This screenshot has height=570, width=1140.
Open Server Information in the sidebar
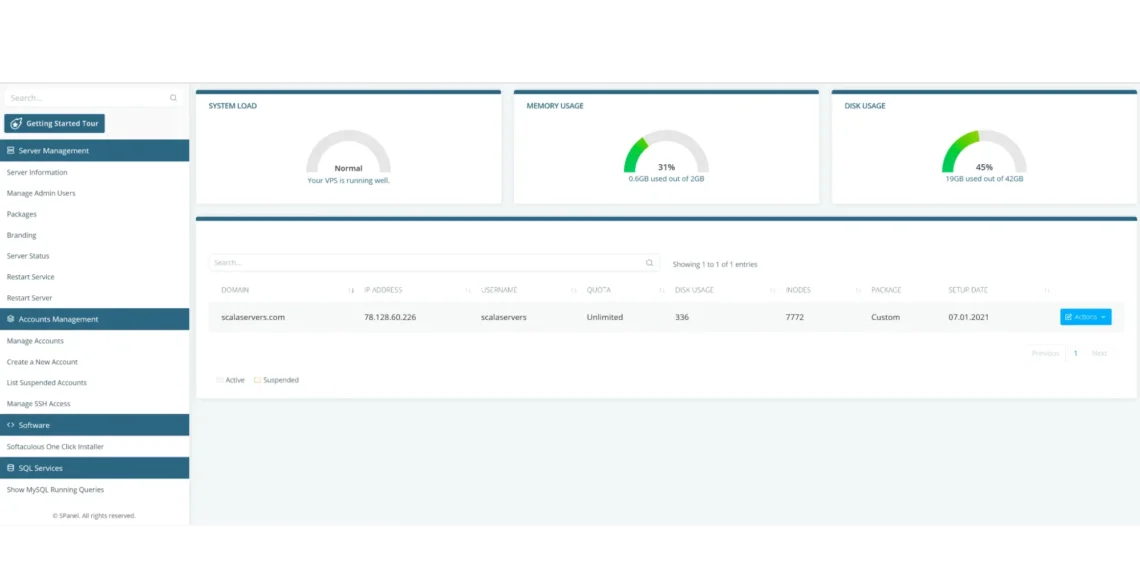(x=37, y=172)
